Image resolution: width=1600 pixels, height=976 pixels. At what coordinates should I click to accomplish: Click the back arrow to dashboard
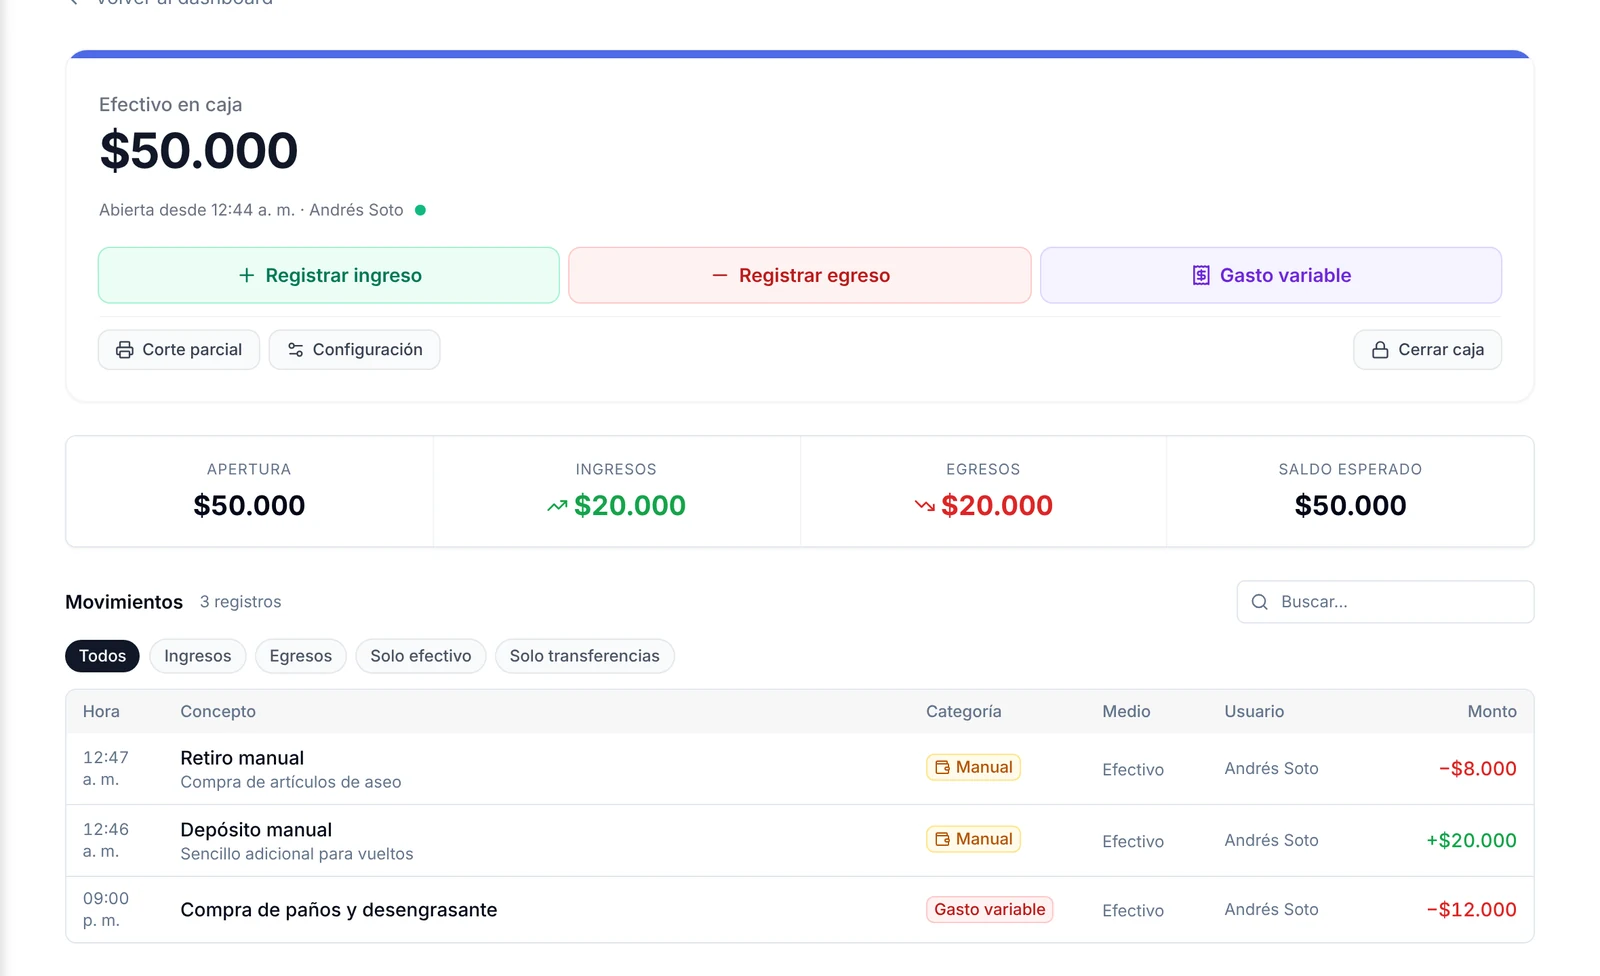[x=73, y=2]
